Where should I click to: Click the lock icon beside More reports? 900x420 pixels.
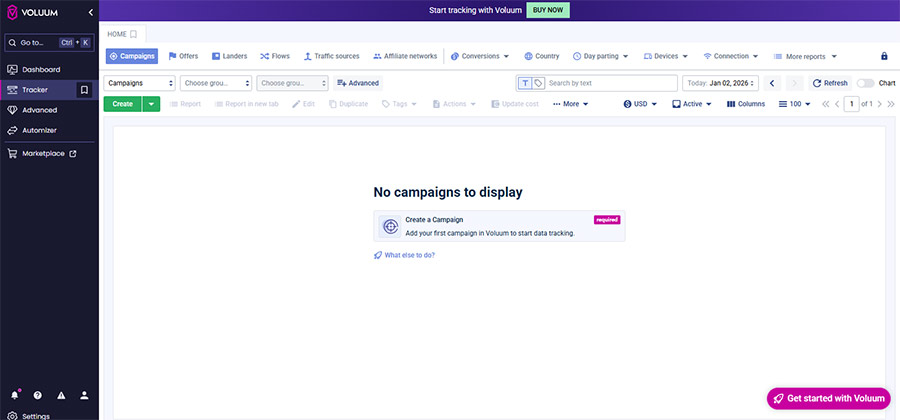(883, 56)
